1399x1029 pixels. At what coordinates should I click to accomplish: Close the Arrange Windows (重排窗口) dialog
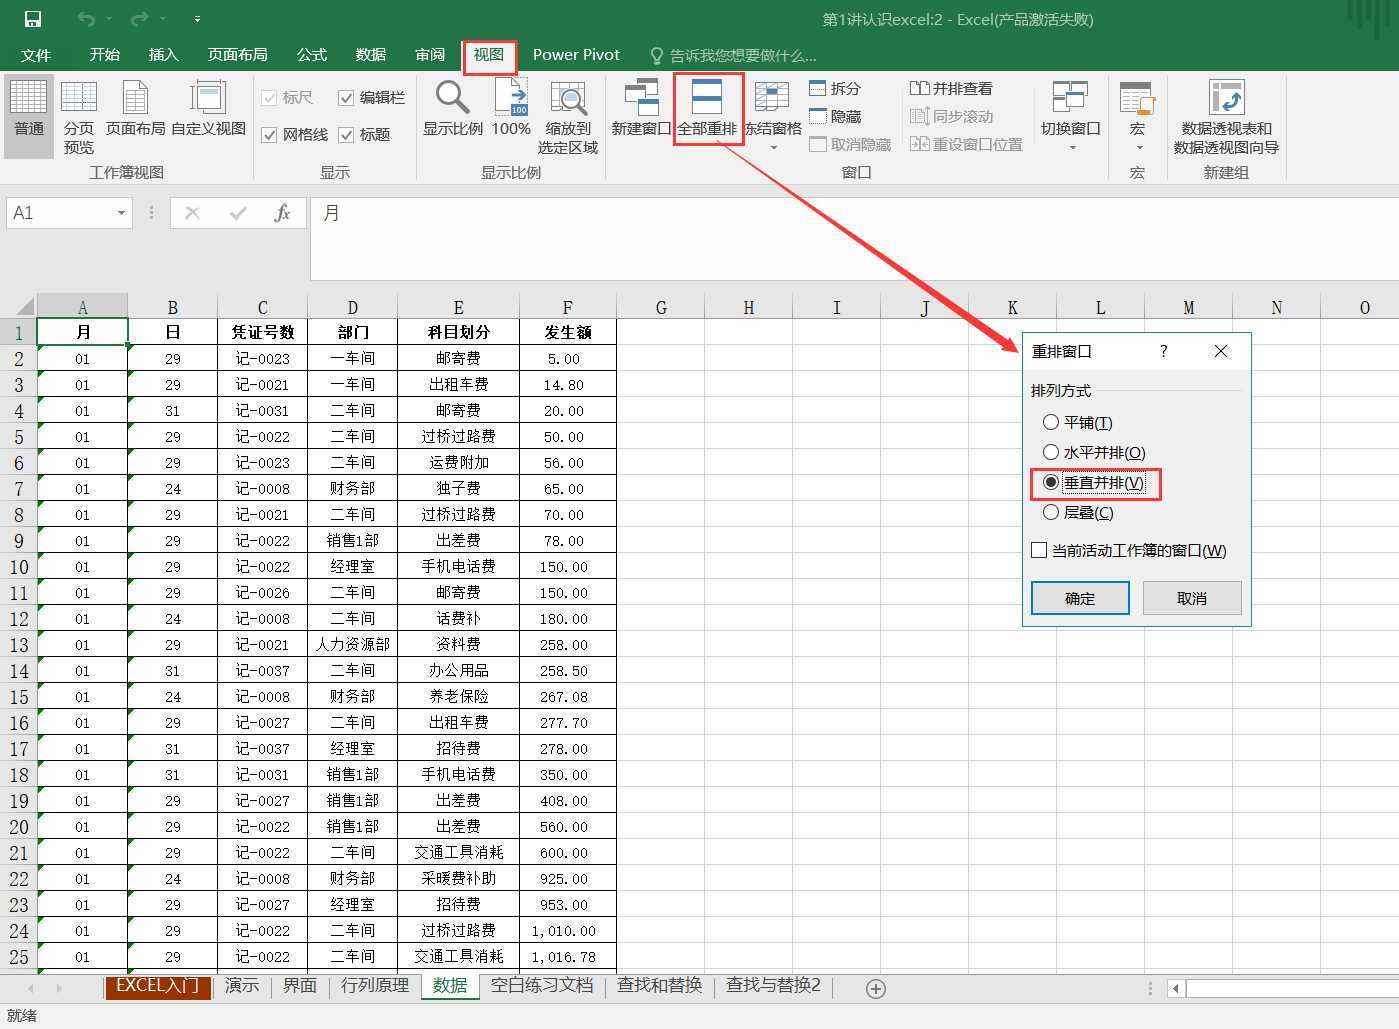click(1221, 351)
